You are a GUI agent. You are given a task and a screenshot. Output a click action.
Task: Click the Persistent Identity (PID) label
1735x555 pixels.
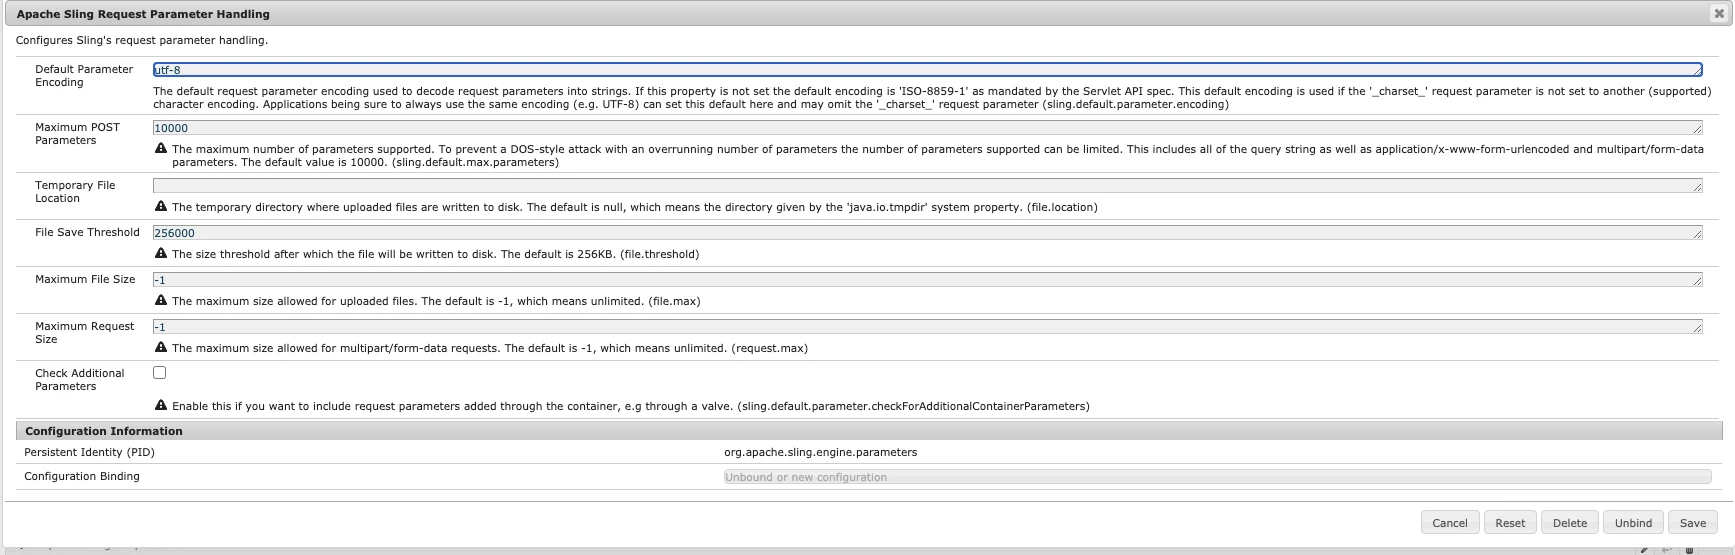(89, 452)
